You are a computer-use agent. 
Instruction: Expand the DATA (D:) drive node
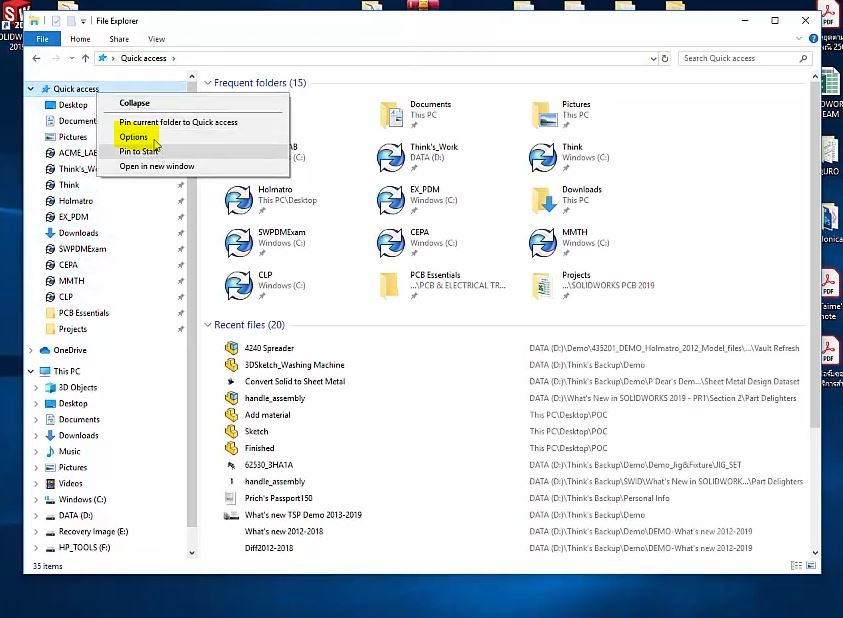[x=36, y=515]
